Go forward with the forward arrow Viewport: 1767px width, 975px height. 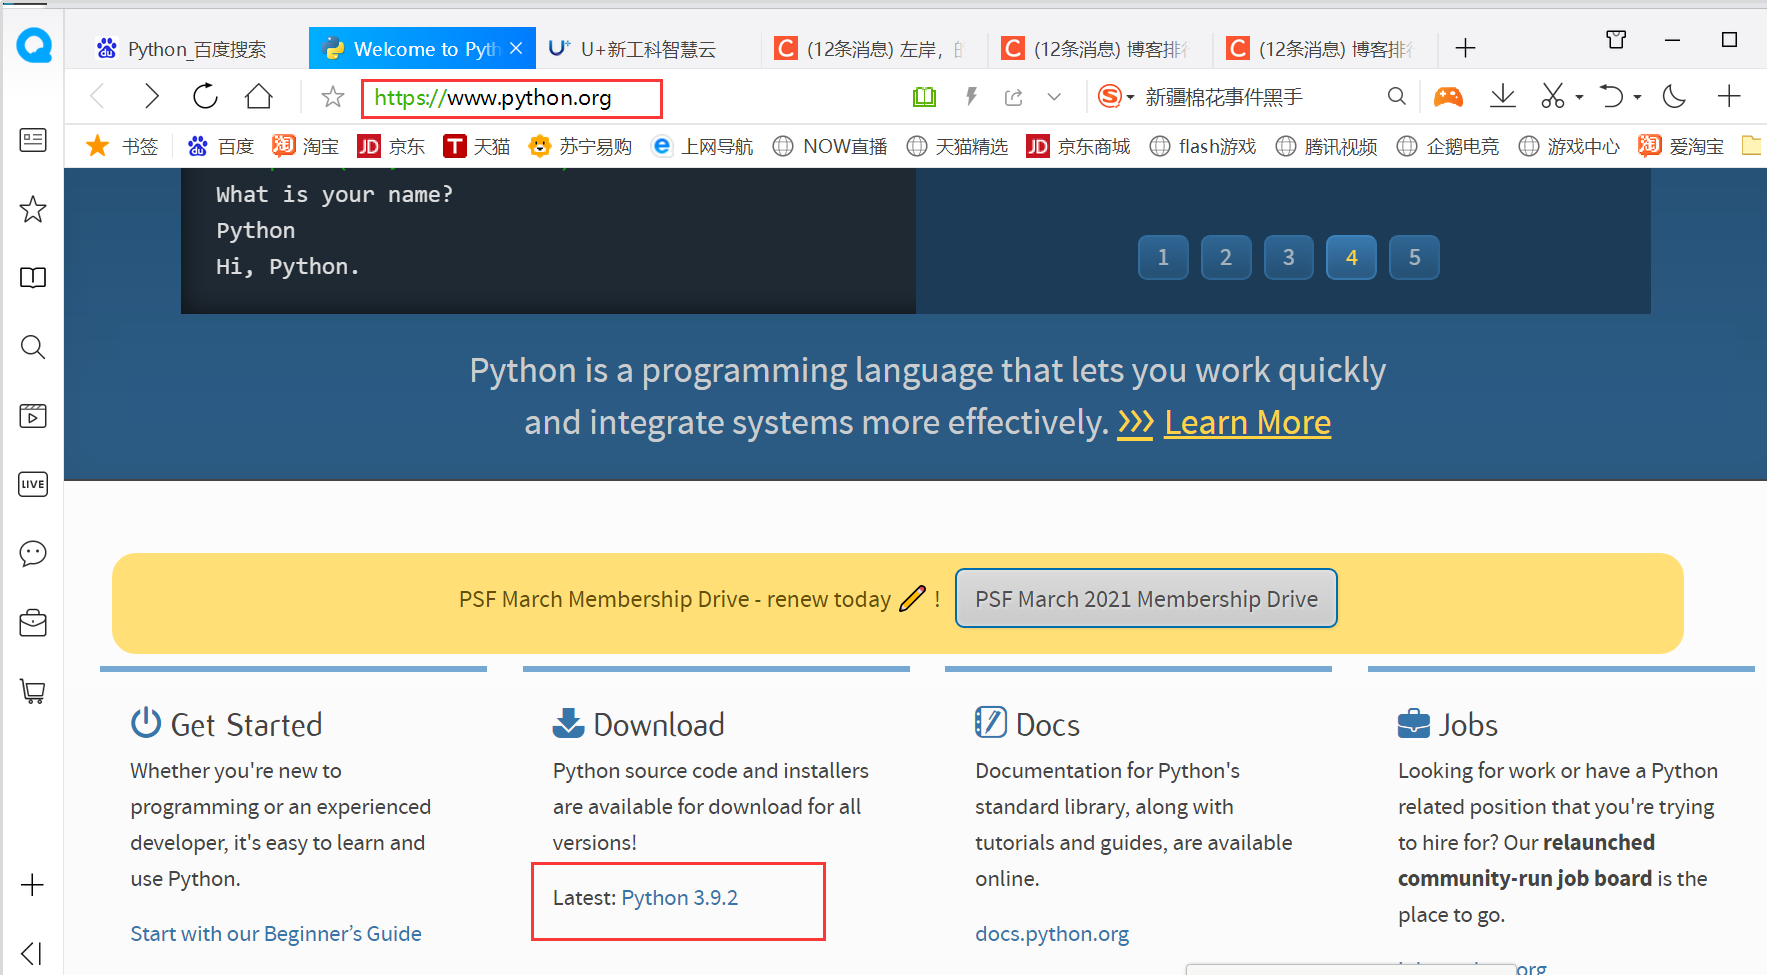pos(151,96)
